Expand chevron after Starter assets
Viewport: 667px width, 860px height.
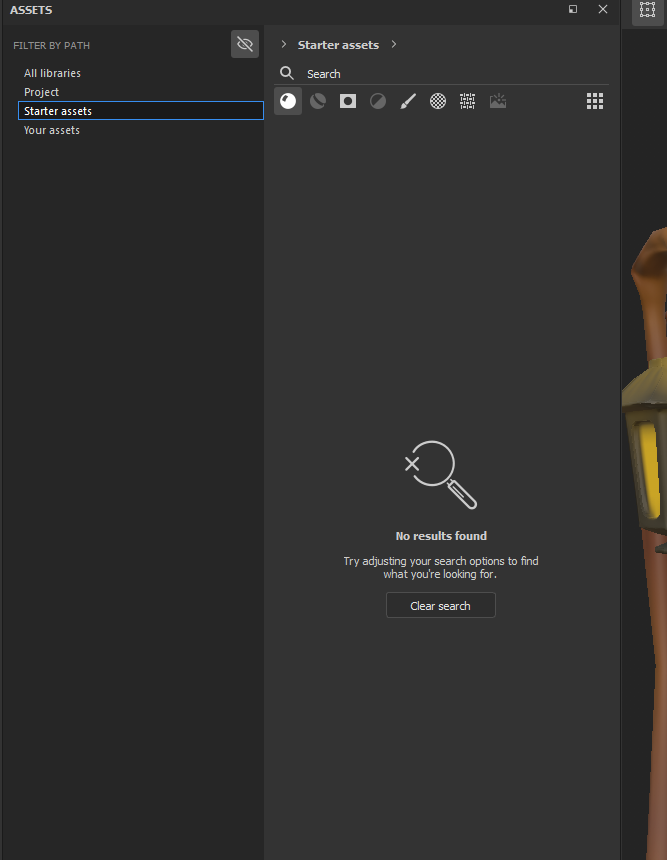394,45
